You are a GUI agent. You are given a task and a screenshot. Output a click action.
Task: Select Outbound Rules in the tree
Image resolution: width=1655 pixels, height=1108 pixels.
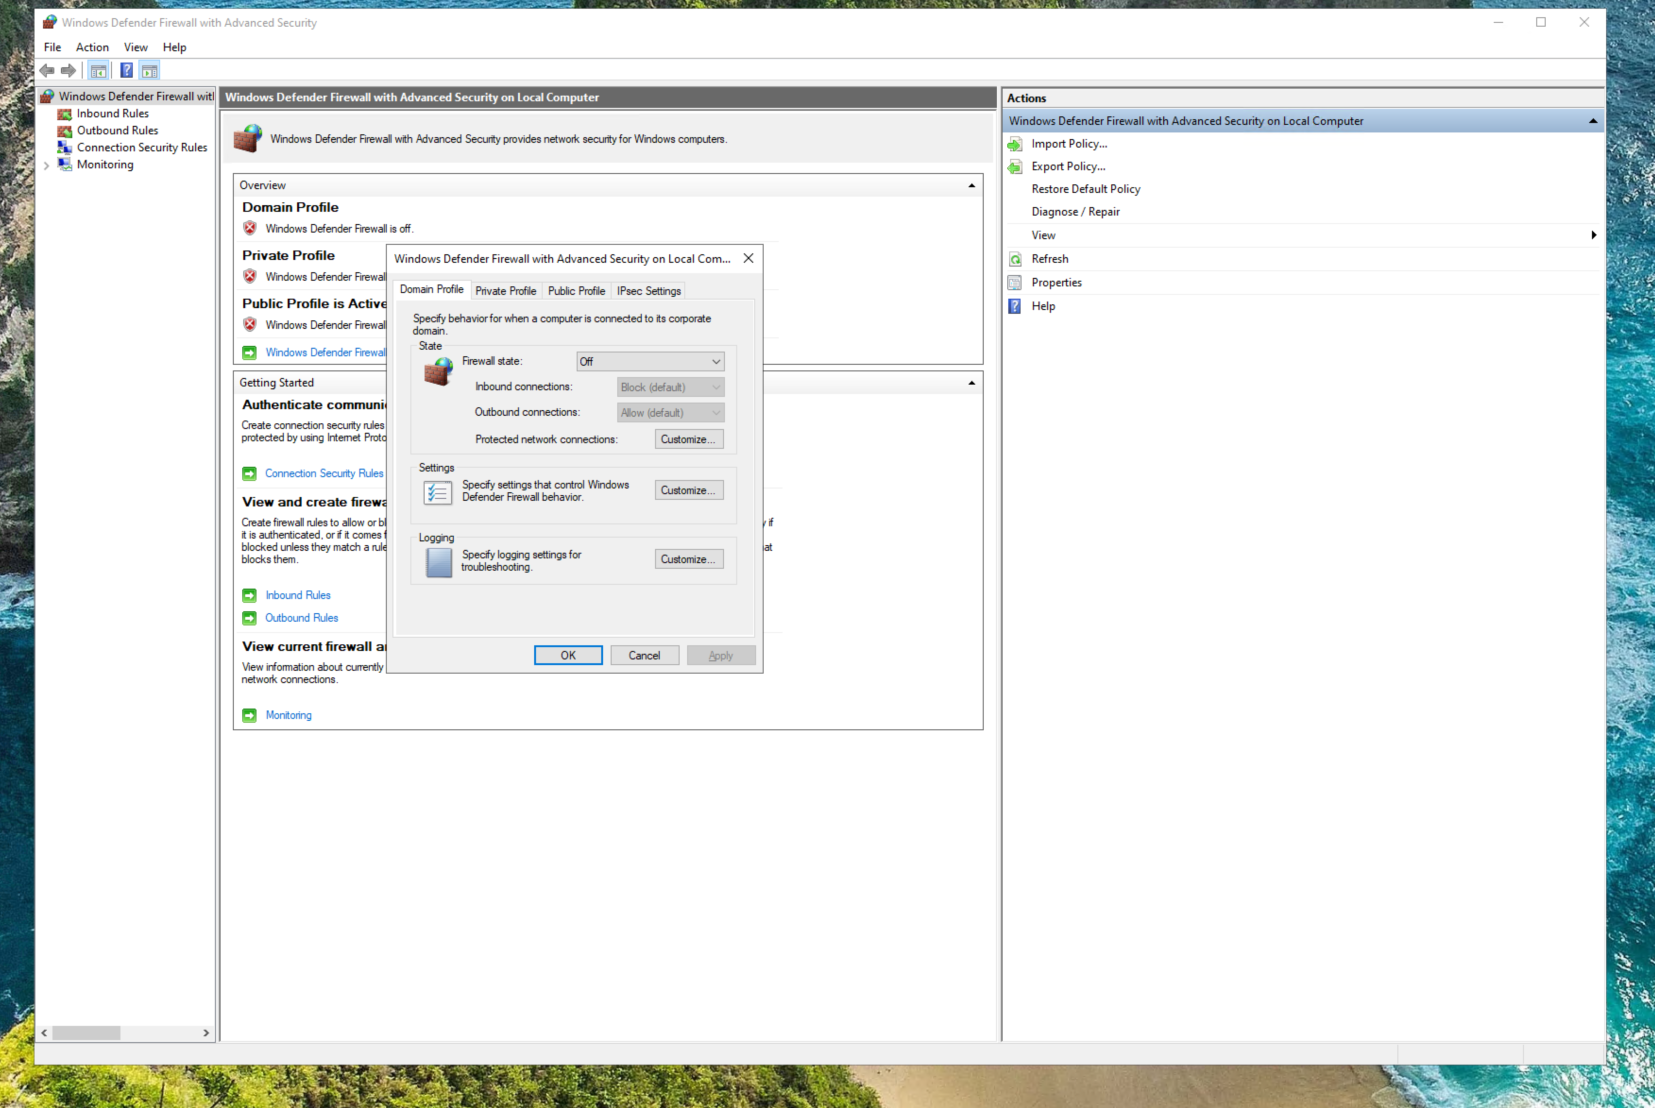118,131
